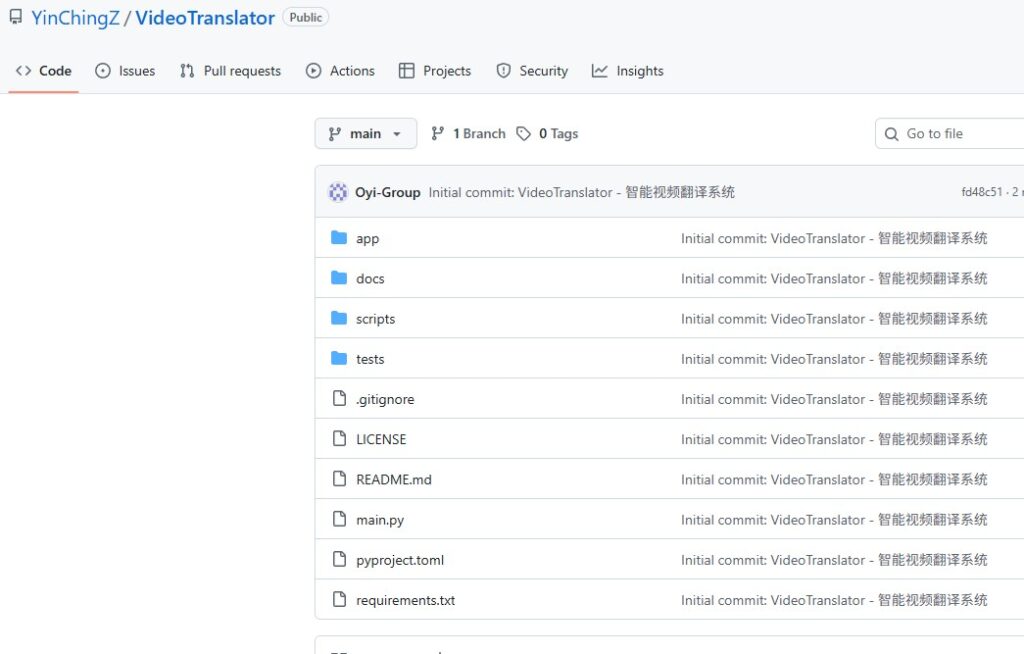The height and width of the screenshot is (654, 1024).
Task: Go to the Actions tab
Action: pyautogui.click(x=340, y=71)
